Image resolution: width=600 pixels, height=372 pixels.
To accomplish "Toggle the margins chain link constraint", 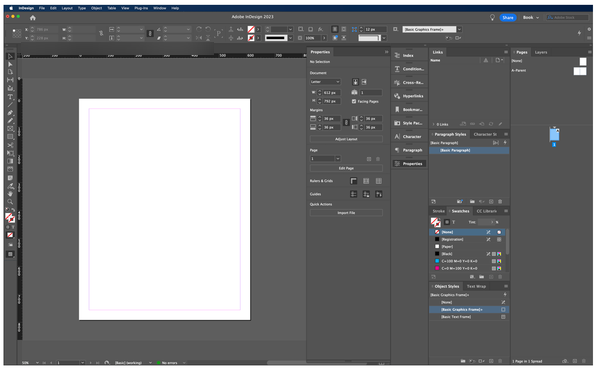I will click(x=346, y=122).
